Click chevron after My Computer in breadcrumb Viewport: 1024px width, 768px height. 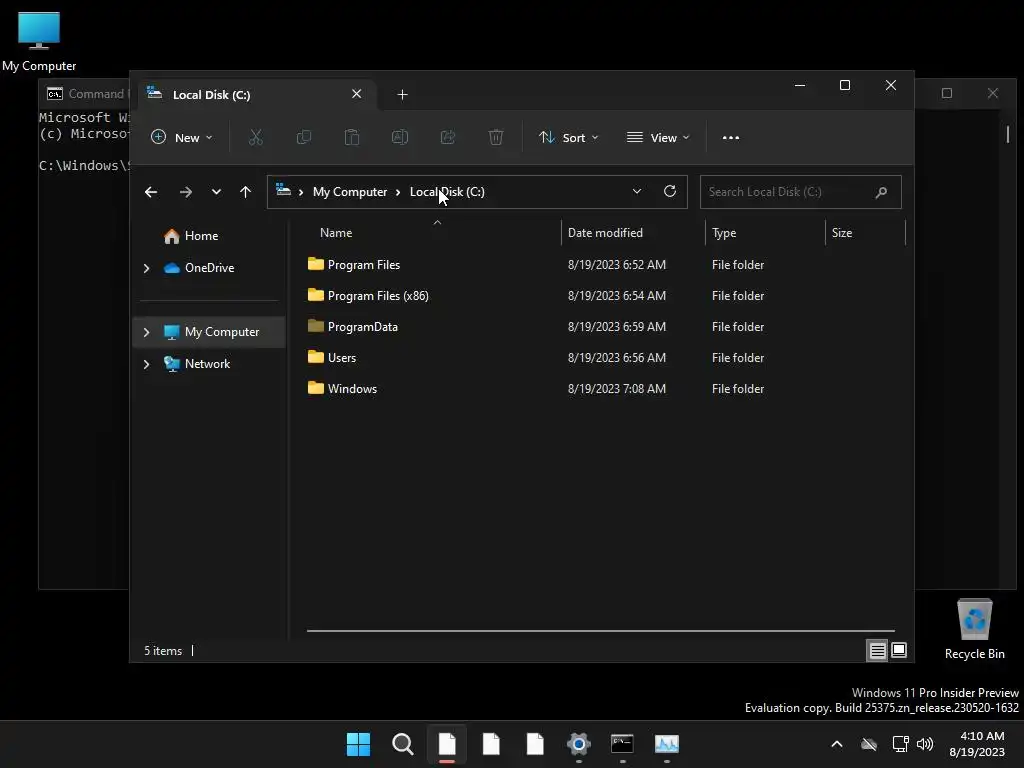pos(398,192)
